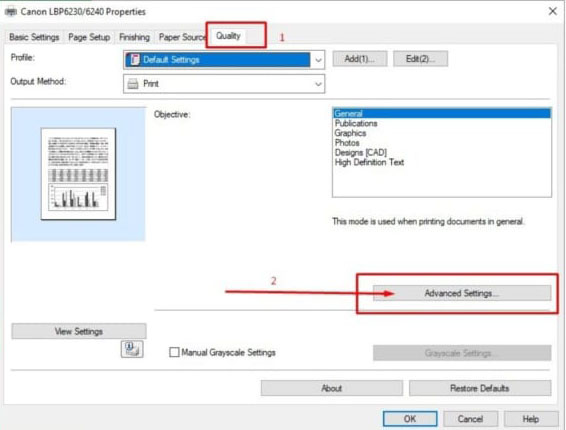Click the printer icon beside Print
Image resolution: width=566 pixels, height=430 pixels.
(133, 84)
